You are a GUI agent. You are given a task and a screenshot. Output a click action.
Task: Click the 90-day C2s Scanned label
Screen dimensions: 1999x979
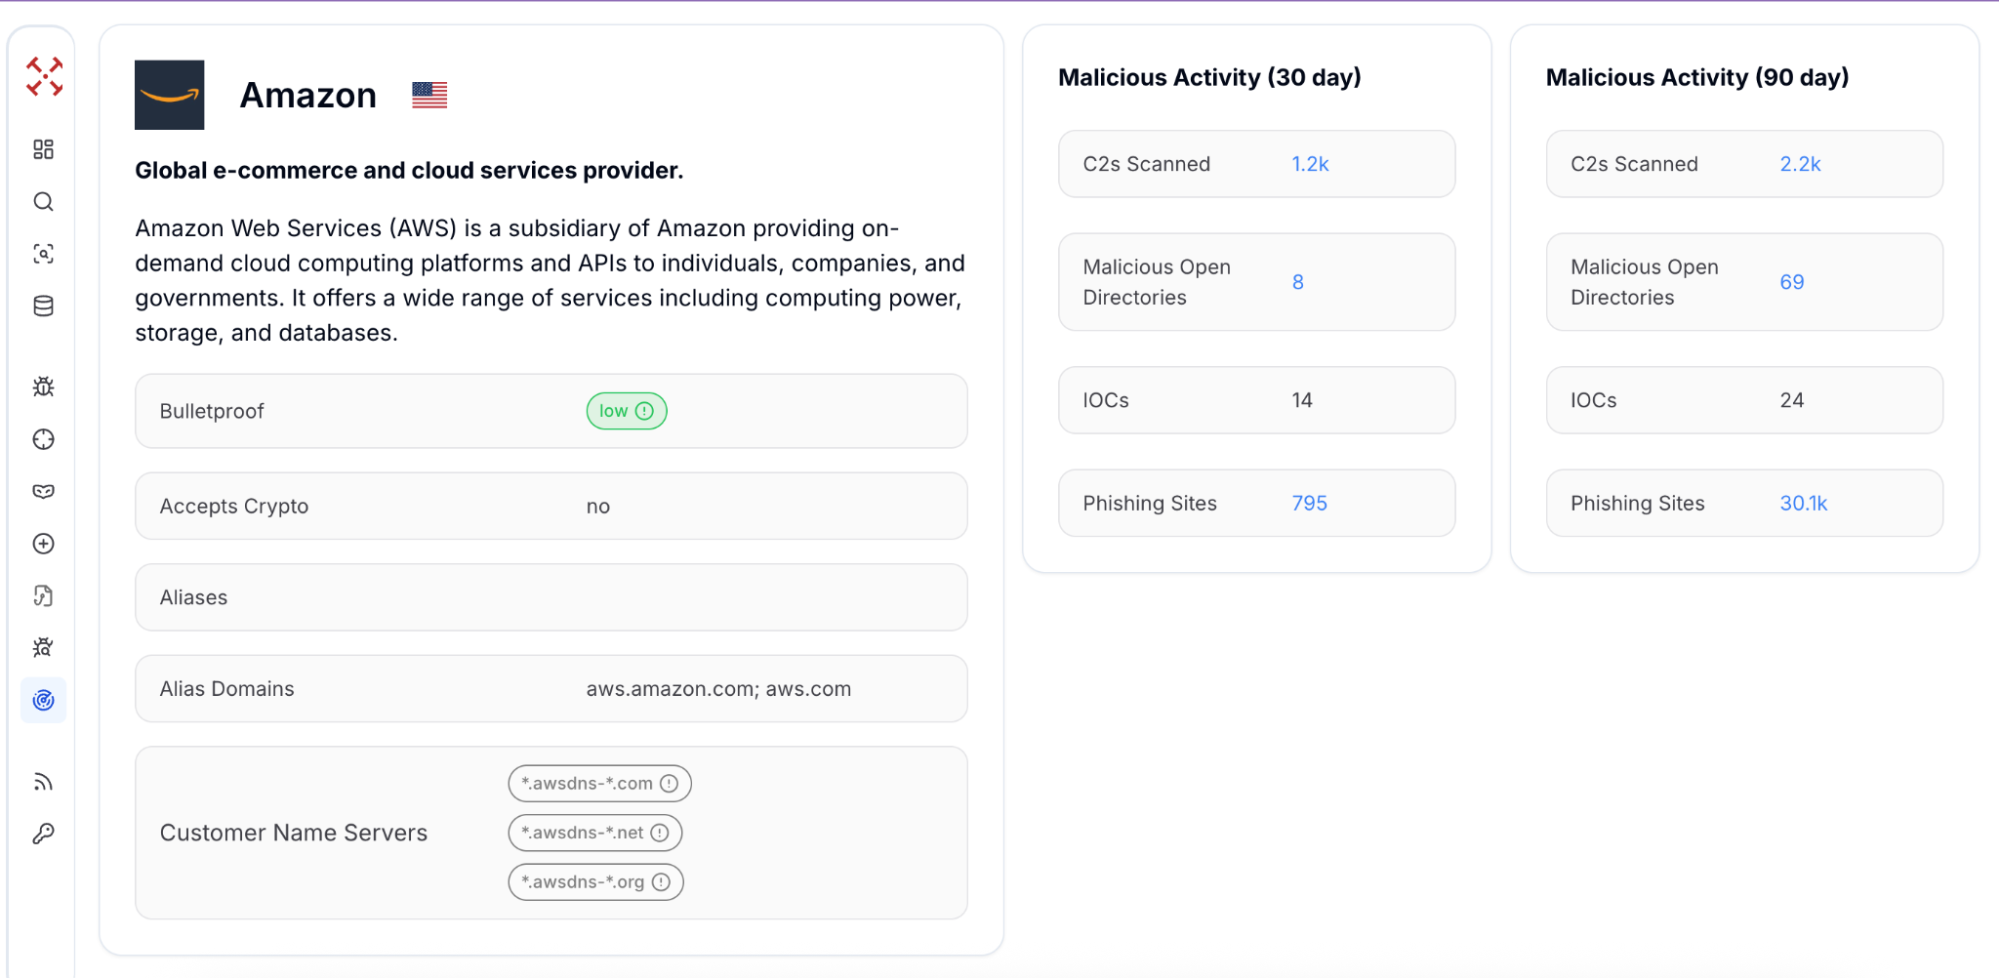pos(1634,164)
